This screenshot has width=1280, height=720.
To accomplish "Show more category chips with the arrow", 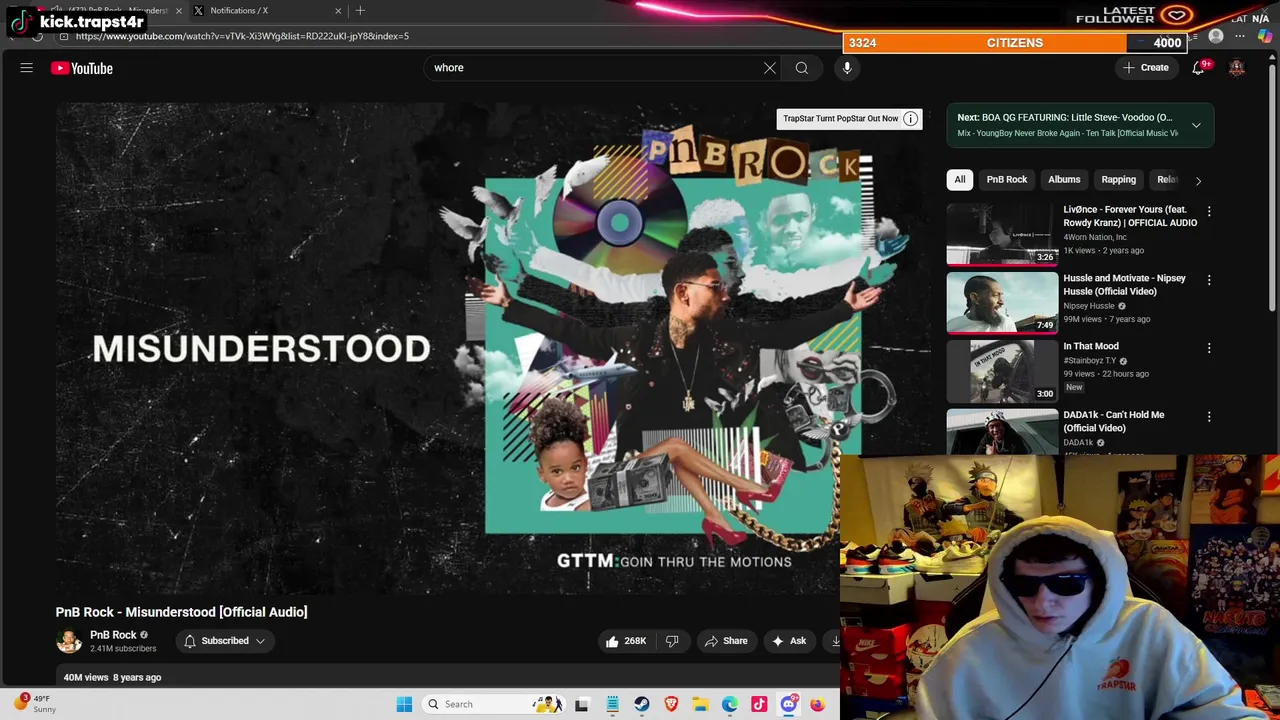I will [1198, 180].
